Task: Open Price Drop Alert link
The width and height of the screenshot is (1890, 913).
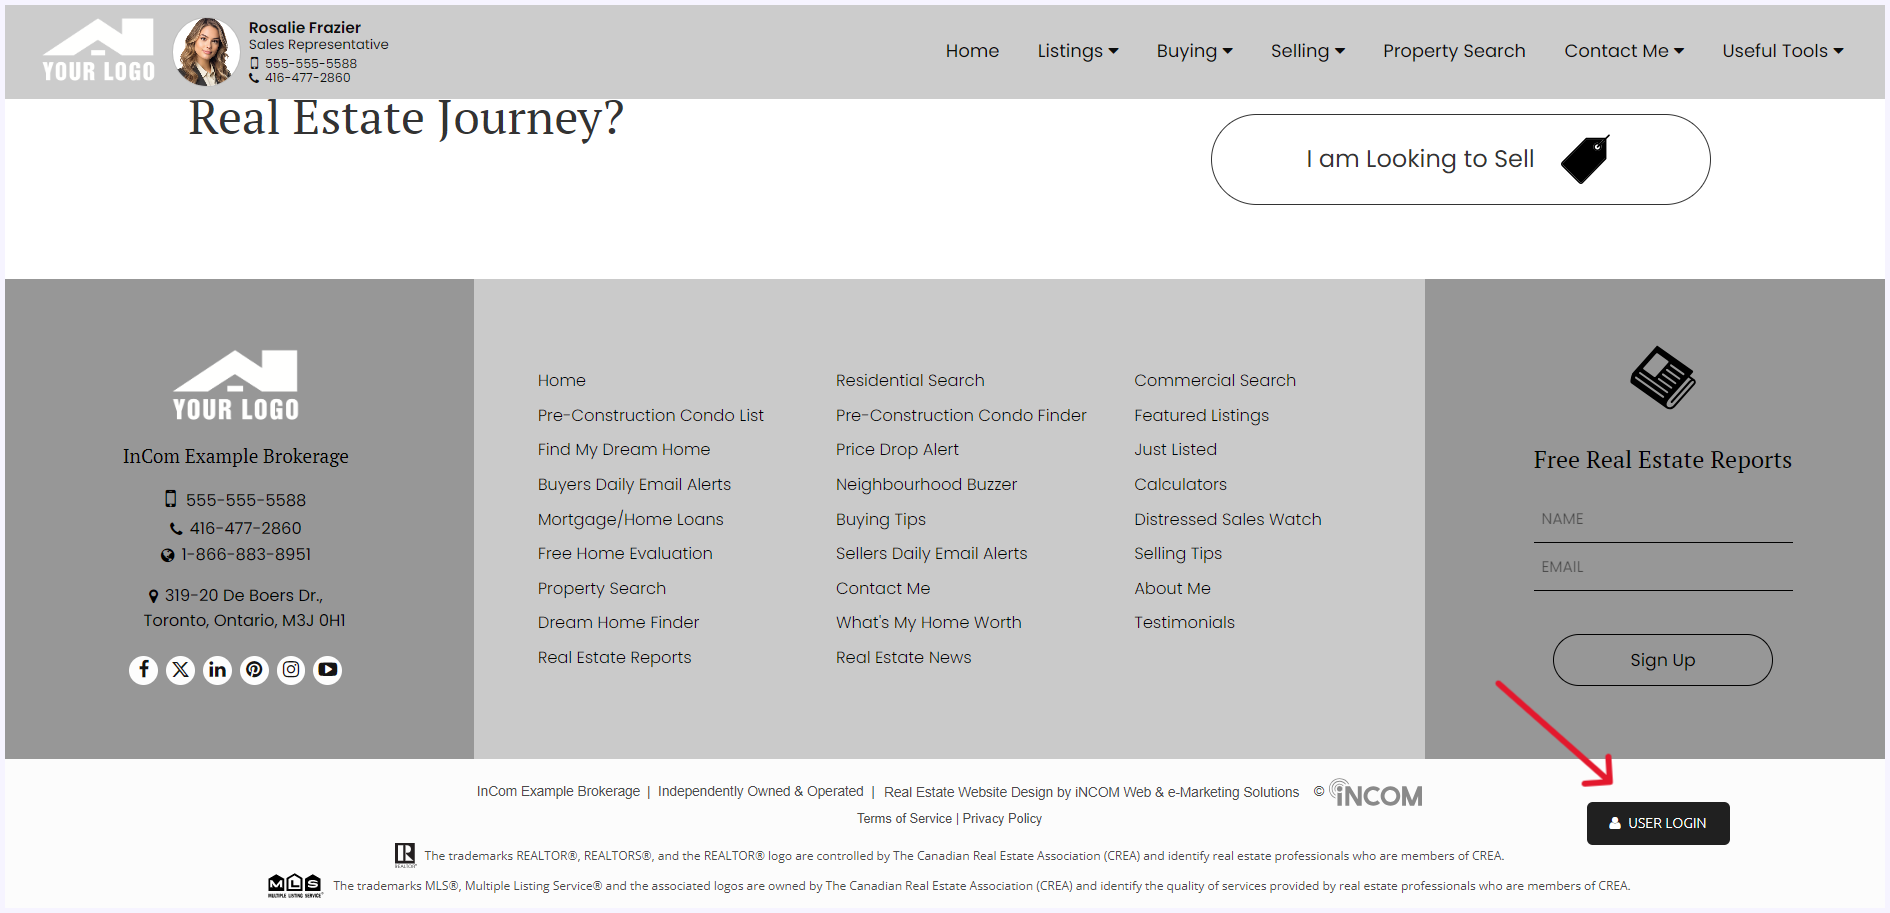Action: 897,449
